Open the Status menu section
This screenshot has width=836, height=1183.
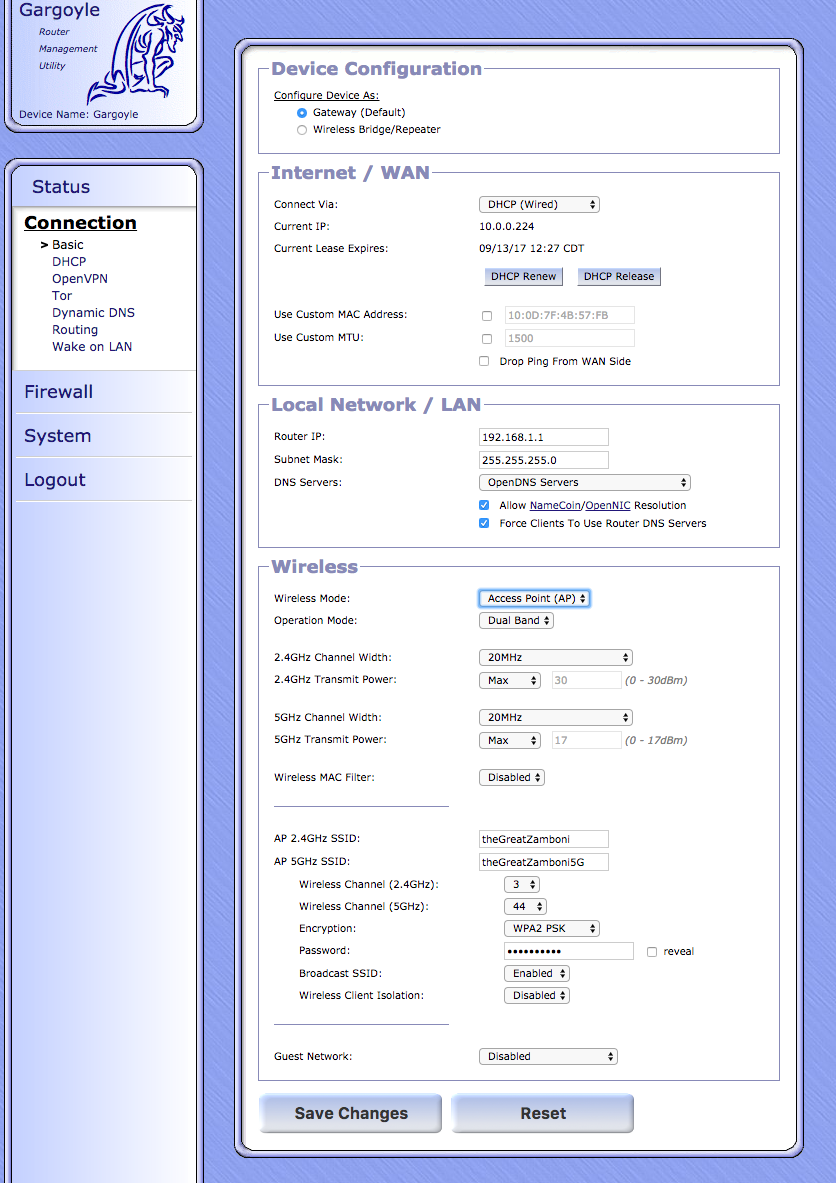60,186
